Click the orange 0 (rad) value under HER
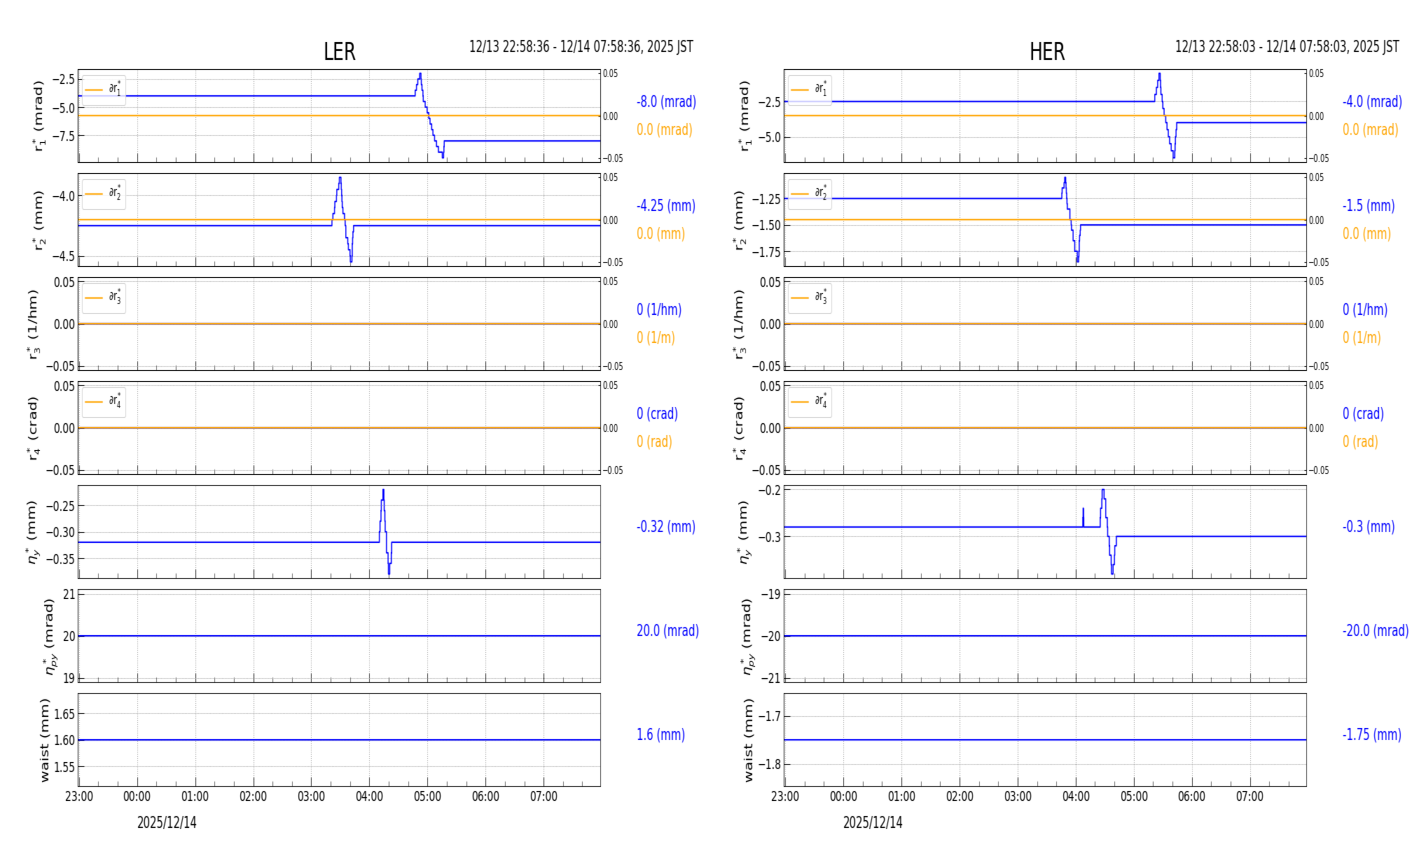This screenshot has width=1412, height=864. [x=1361, y=442]
